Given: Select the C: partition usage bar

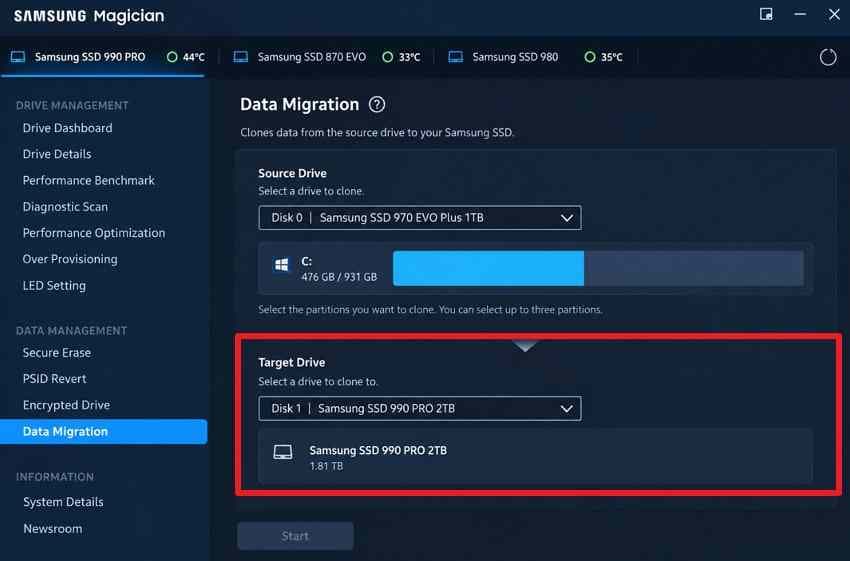Looking at the screenshot, I should click(598, 268).
